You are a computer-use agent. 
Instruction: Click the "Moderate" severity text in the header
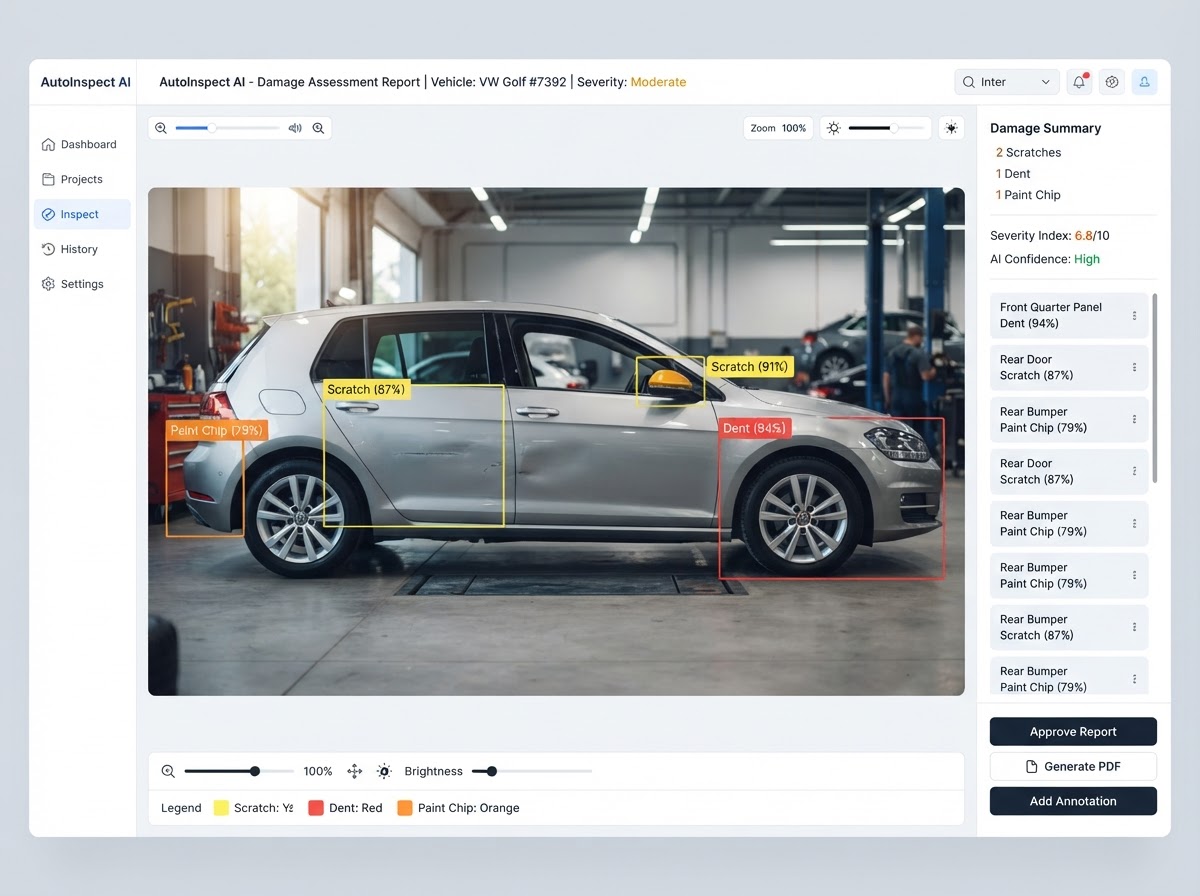coord(658,82)
